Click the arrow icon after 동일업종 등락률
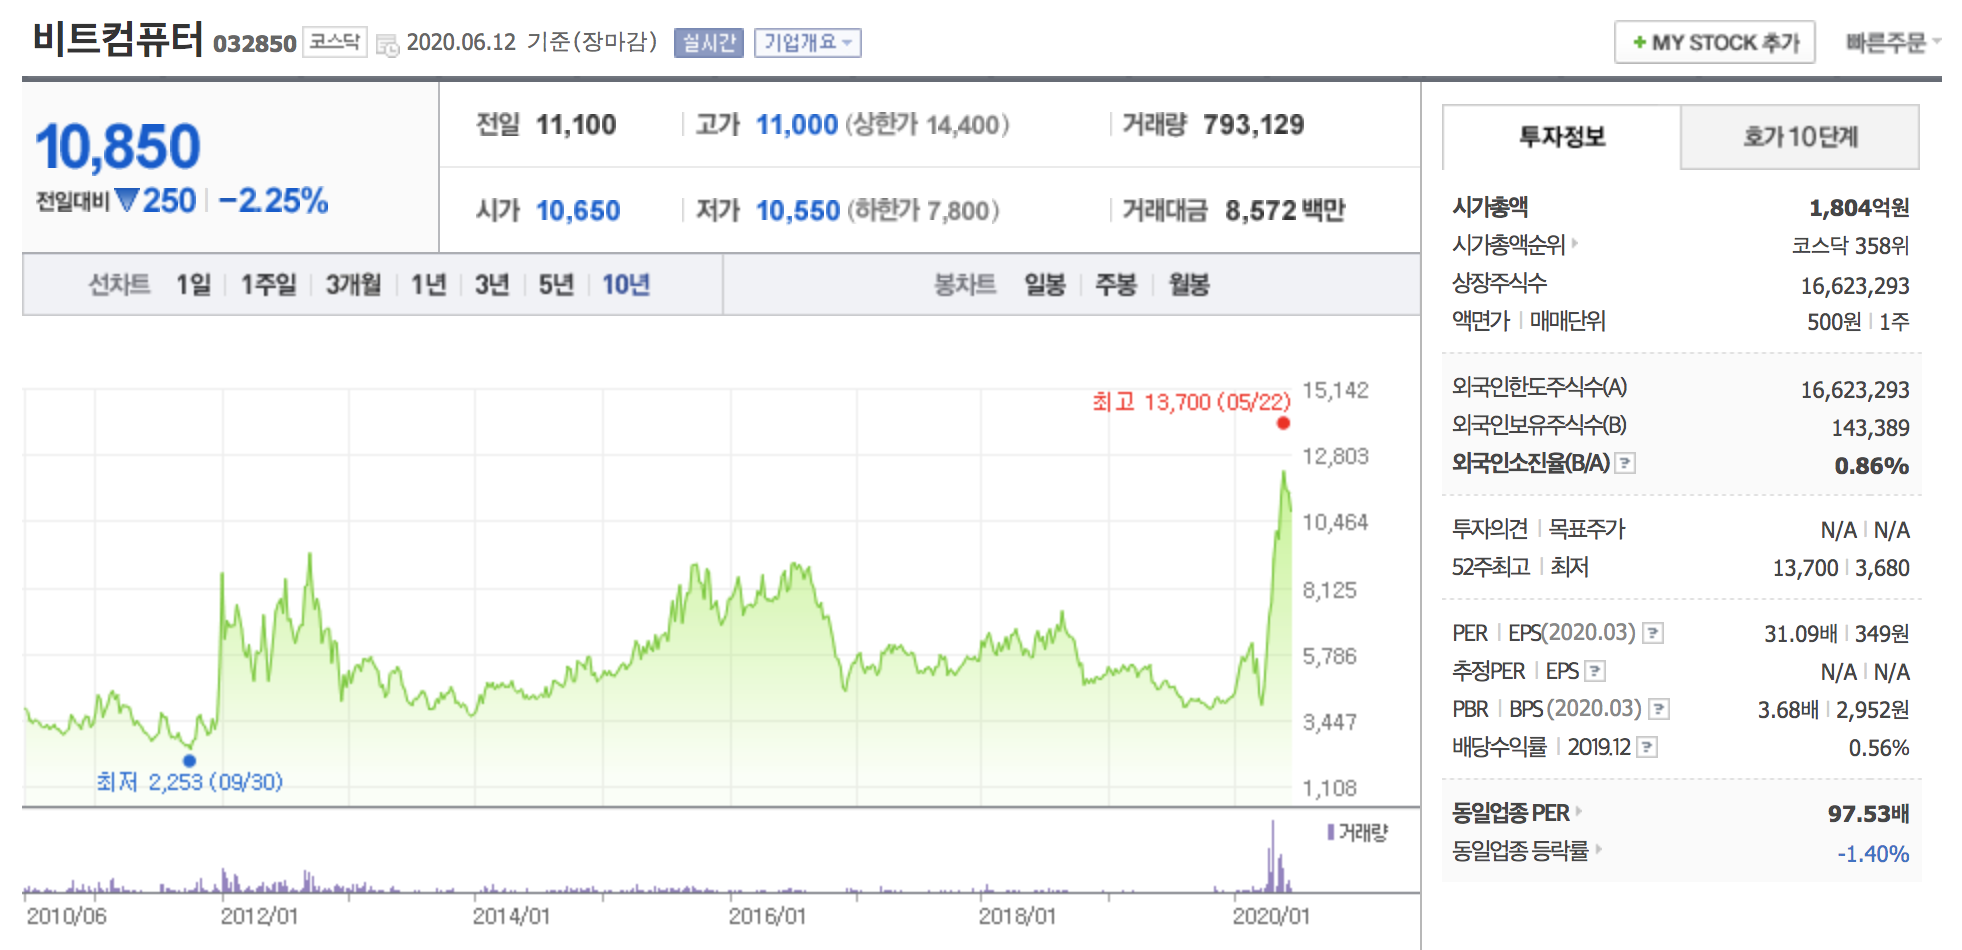 pyautogui.click(x=1598, y=849)
